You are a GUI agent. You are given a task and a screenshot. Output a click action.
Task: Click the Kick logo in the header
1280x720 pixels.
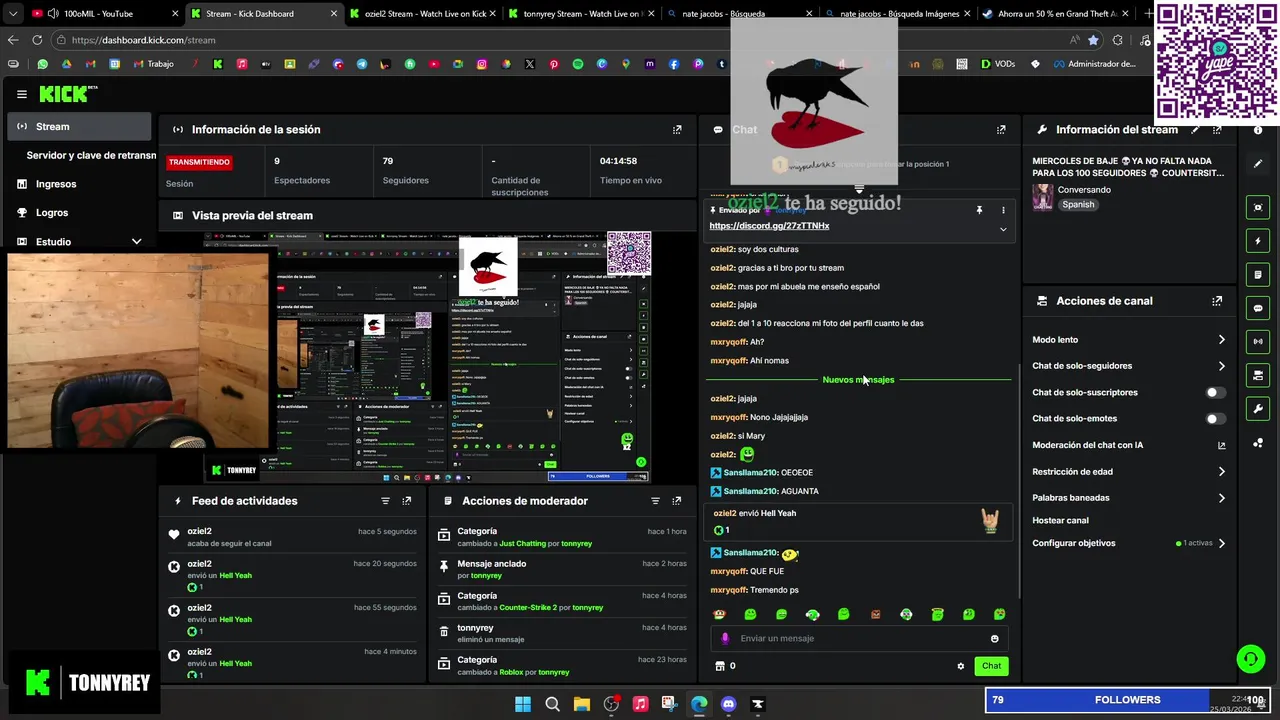pos(67,94)
